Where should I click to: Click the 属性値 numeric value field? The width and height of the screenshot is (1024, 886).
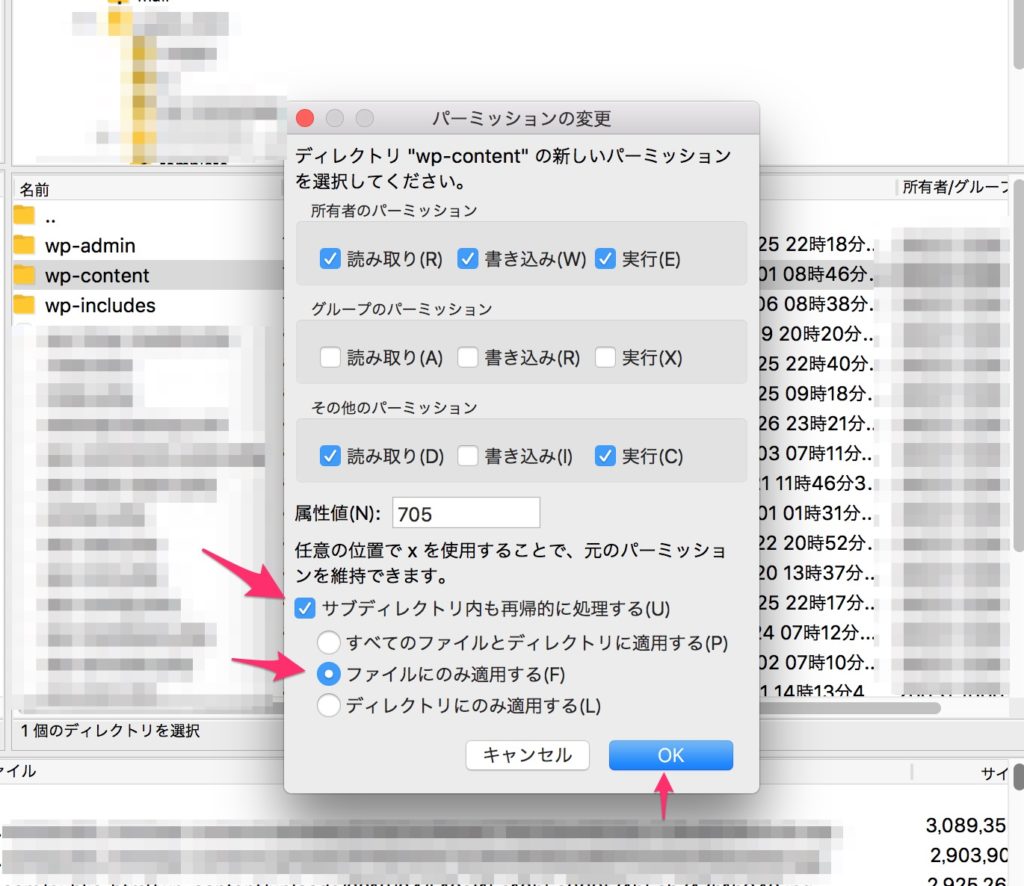pyautogui.click(x=465, y=513)
